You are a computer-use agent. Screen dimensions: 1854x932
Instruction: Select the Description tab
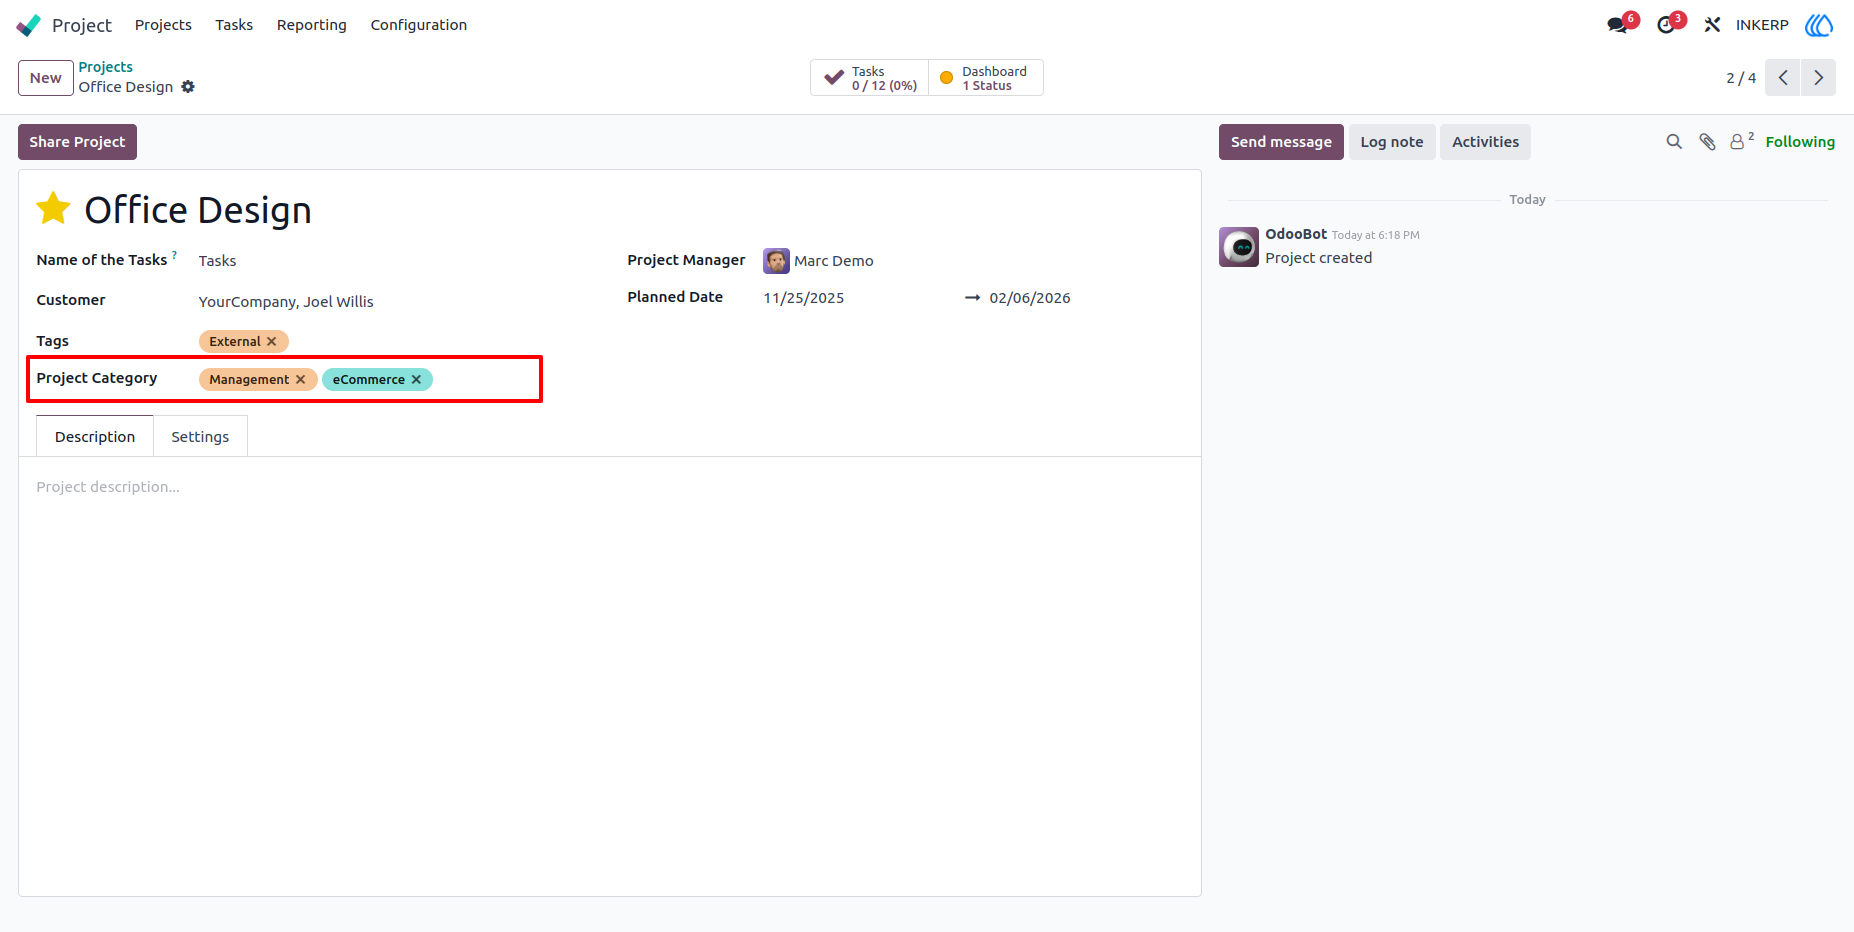tap(95, 437)
